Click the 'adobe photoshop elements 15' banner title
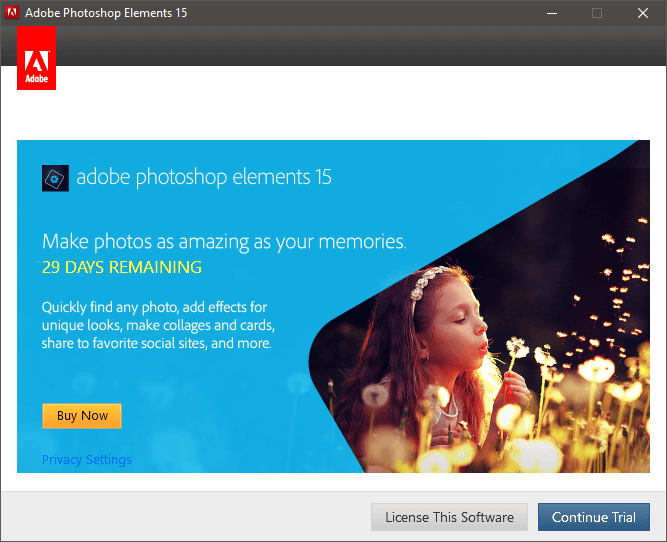667x542 pixels. 204,177
